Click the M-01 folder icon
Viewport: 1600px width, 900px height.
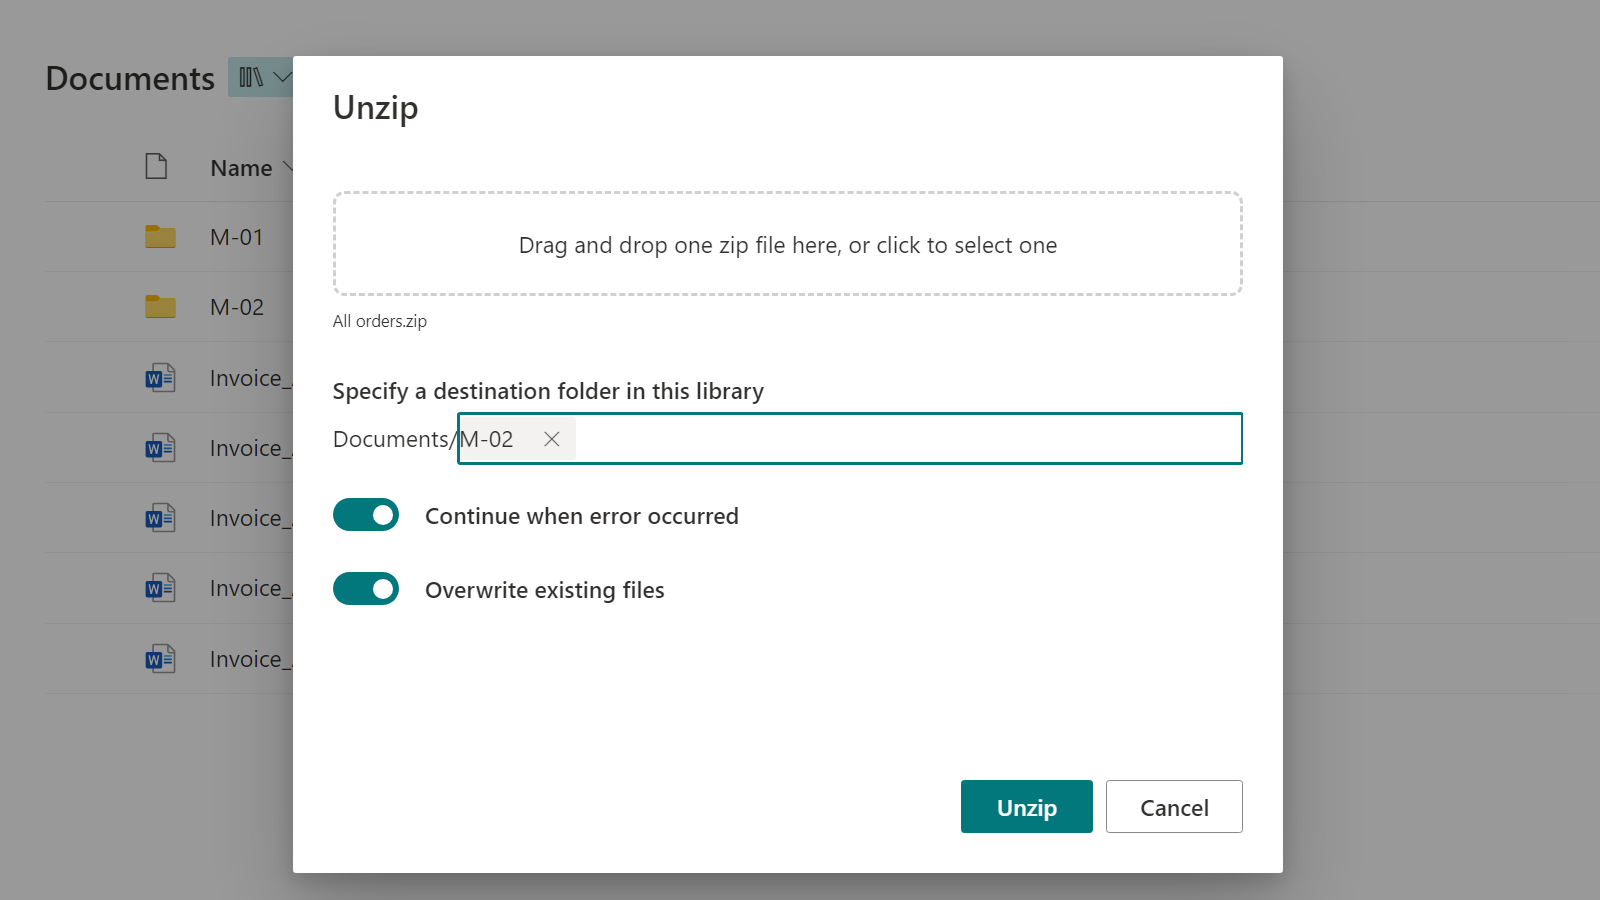click(x=160, y=236)
